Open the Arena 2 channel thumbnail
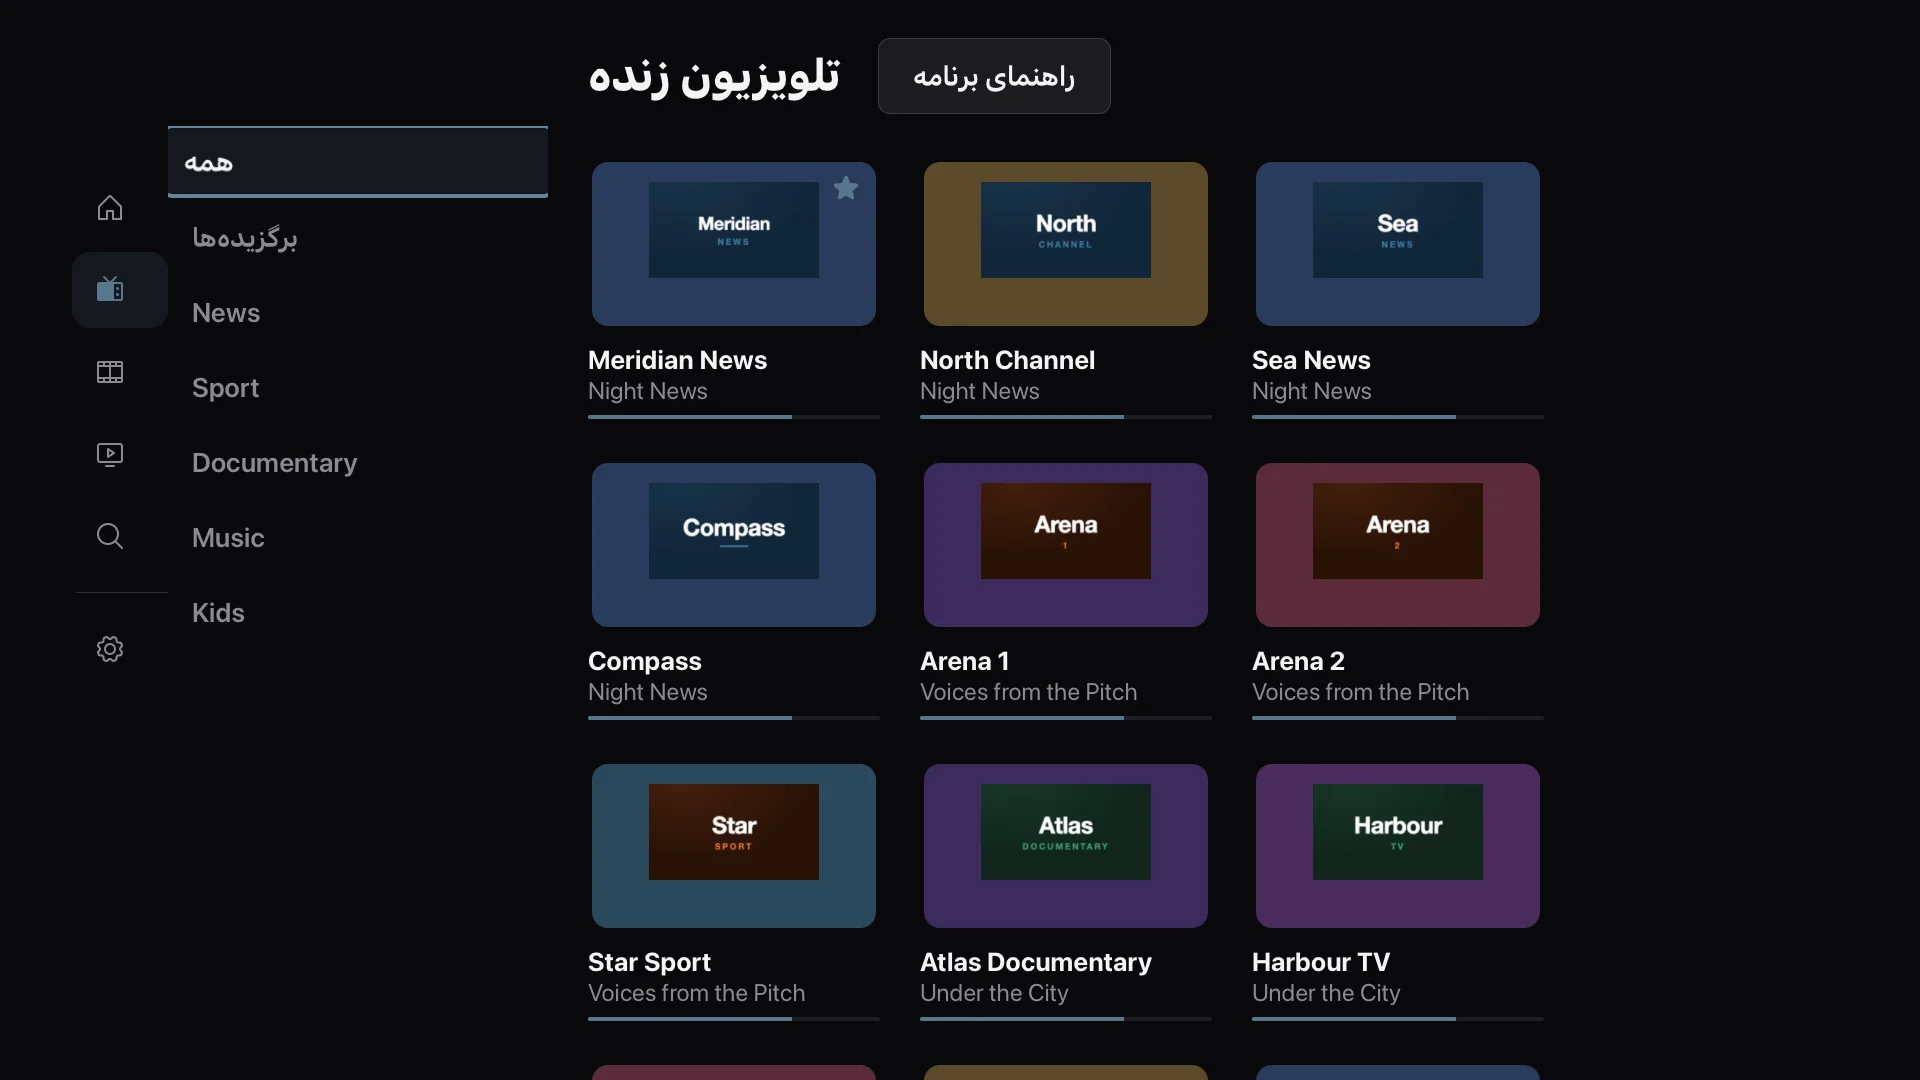The image size is (1920, 1080). (x=1398, y=545)
